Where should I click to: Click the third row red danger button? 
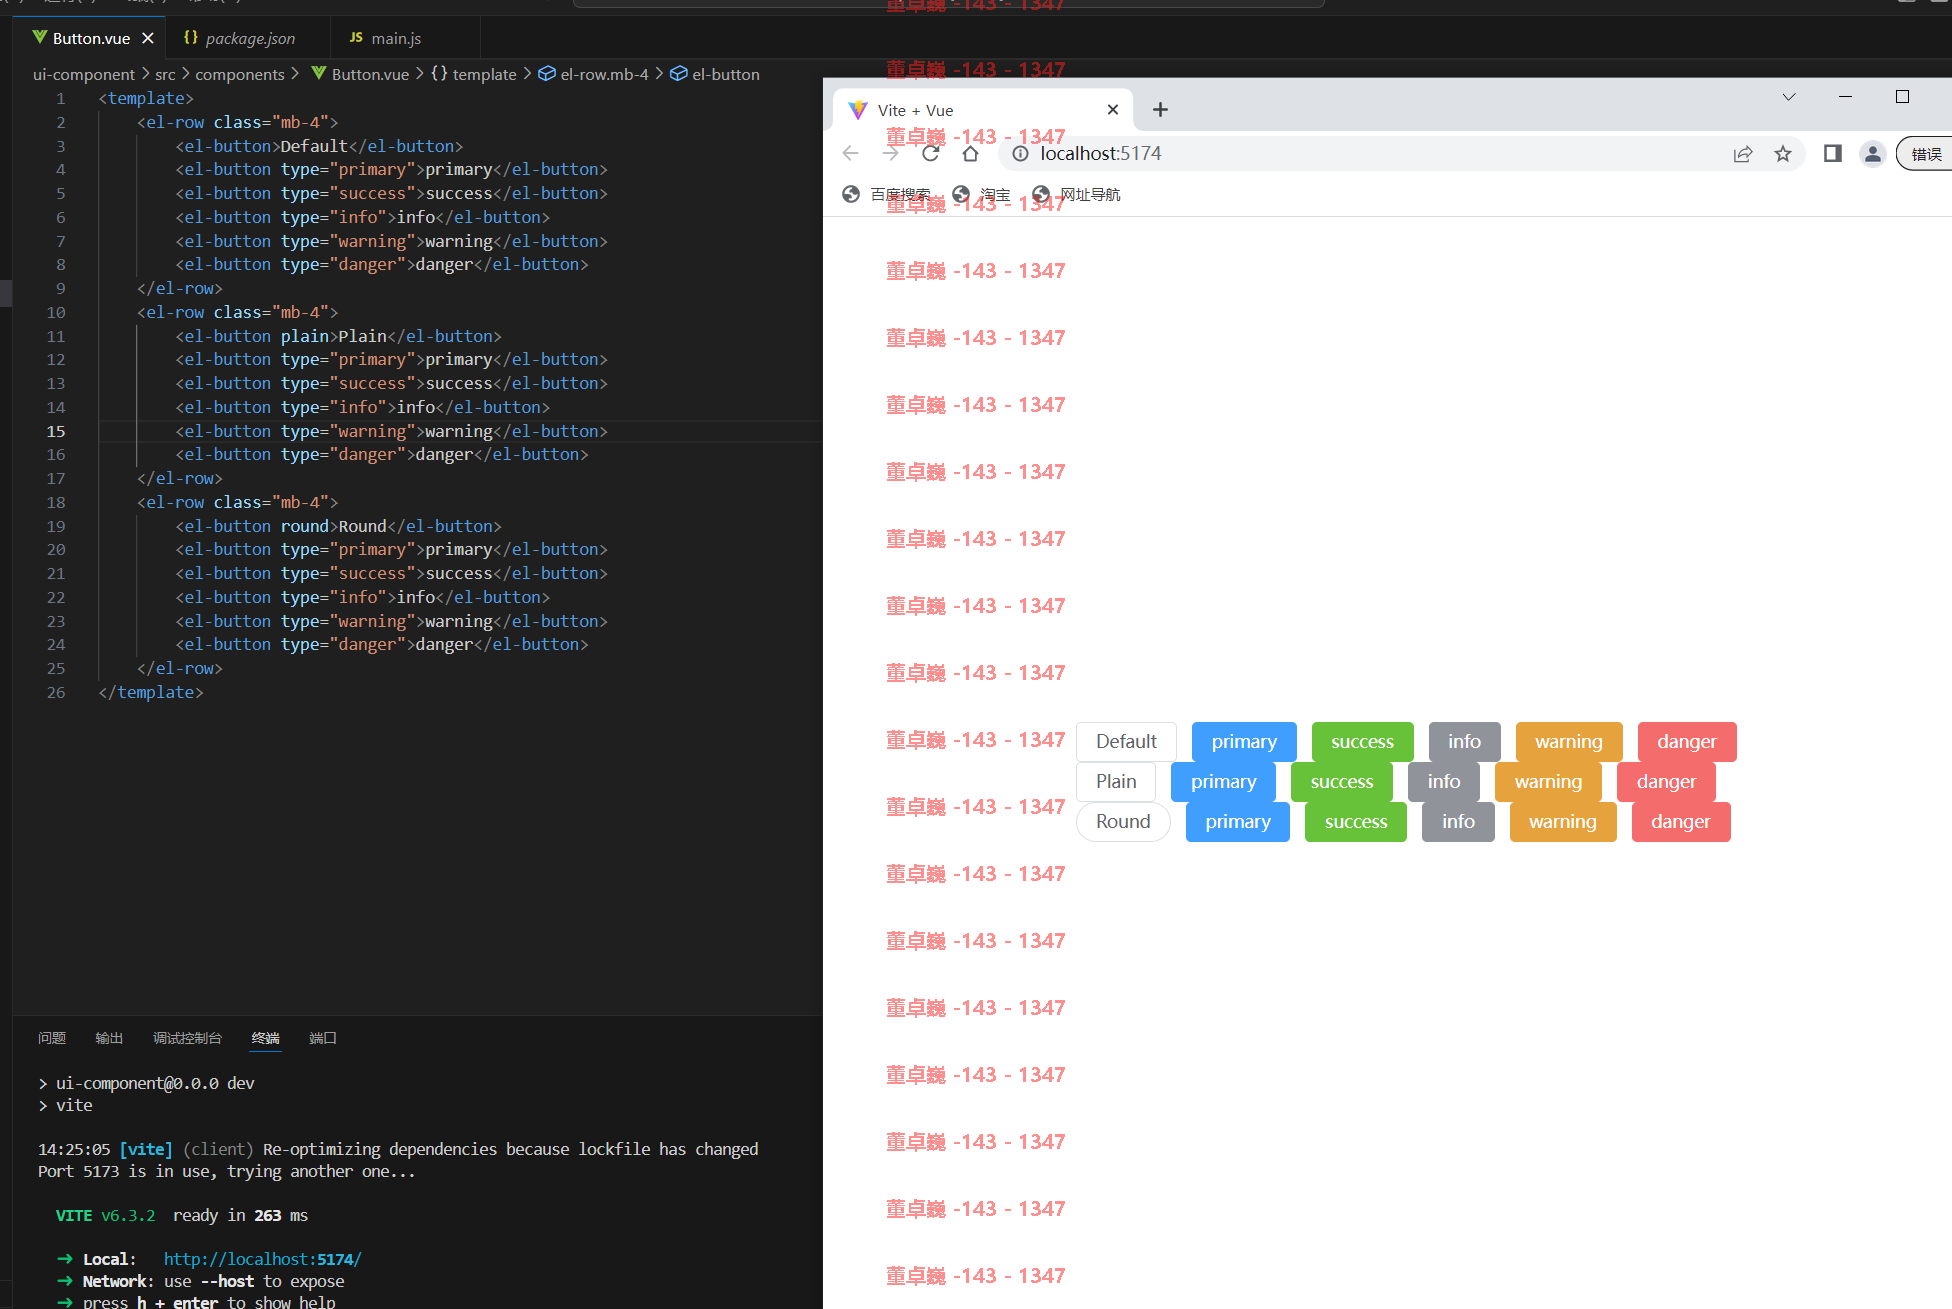pos(1681,822)
